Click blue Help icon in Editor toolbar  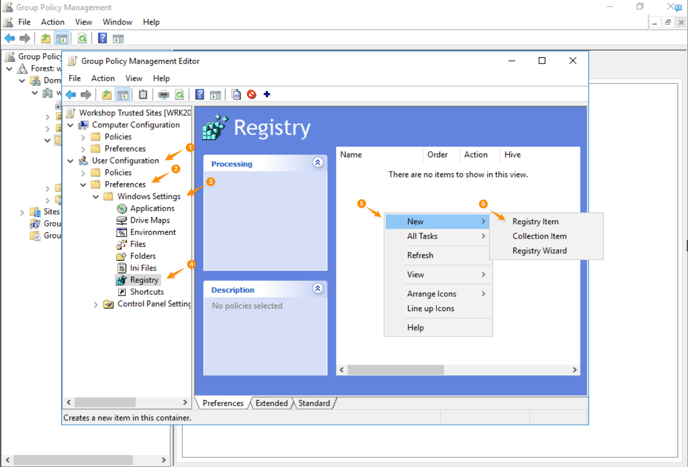click(x=200, y=94)
